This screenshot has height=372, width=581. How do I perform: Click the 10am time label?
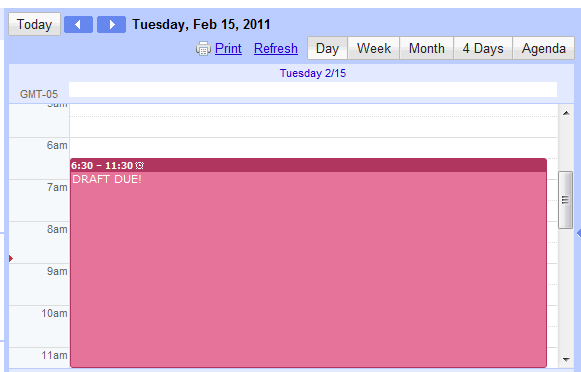click(x=54, y=313)
